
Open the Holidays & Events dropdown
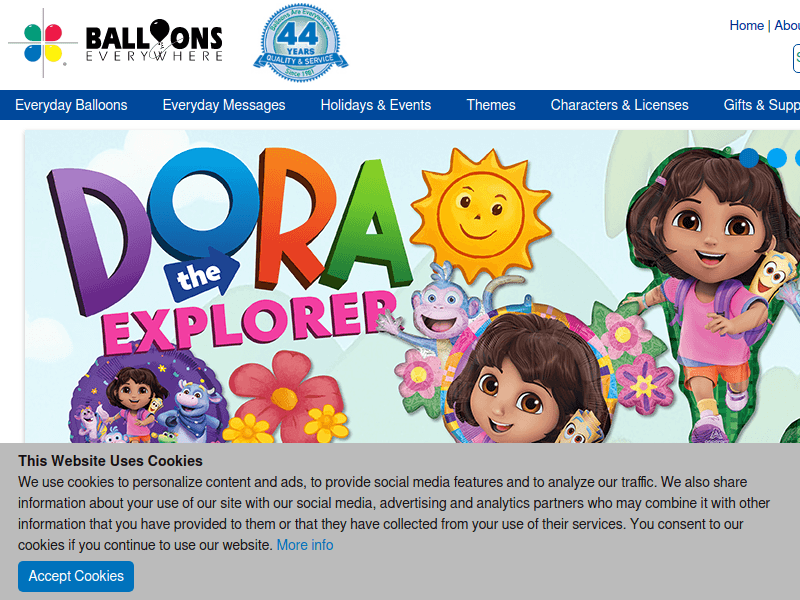coord(375,105)
